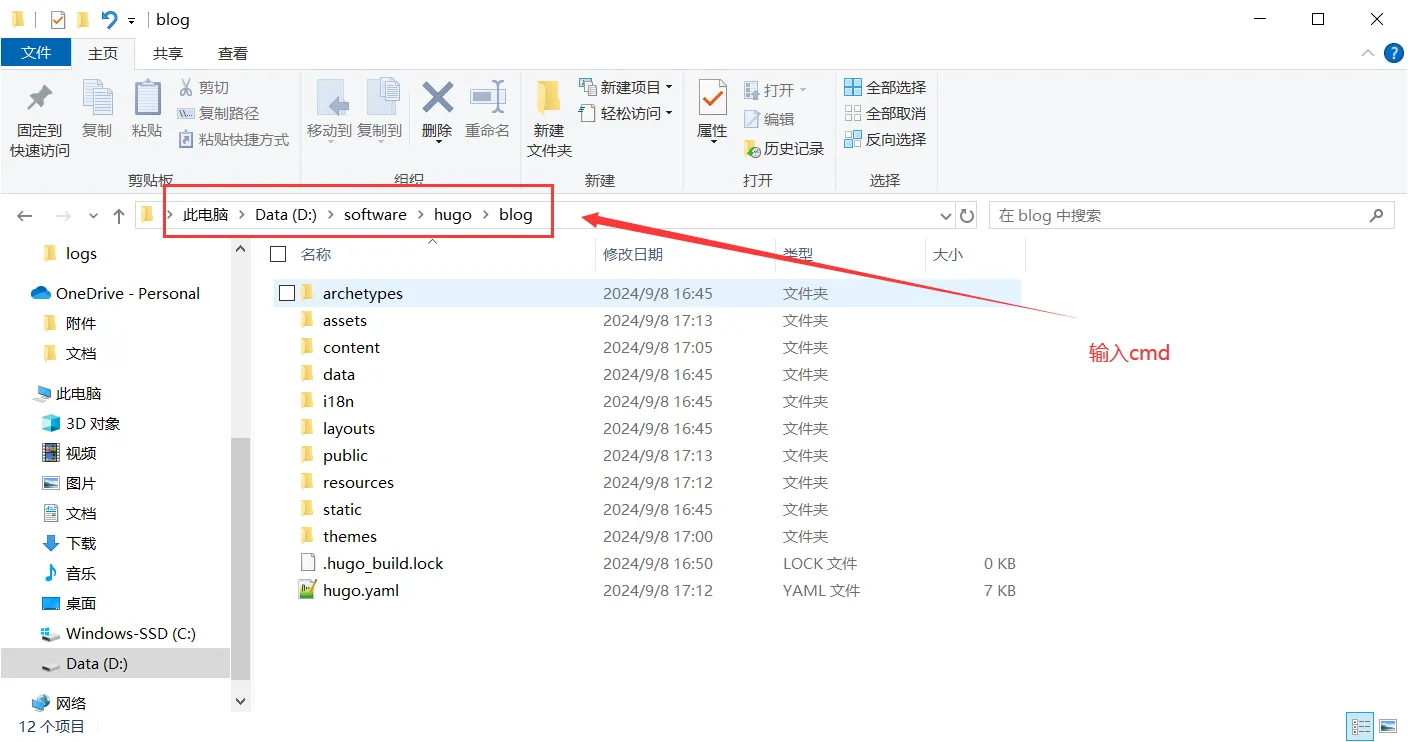Image resolution: width=1408 pixels, height=742 pixels.
Task: Click 此电脑 in the address bar path
Action: [x=206, y=215]
